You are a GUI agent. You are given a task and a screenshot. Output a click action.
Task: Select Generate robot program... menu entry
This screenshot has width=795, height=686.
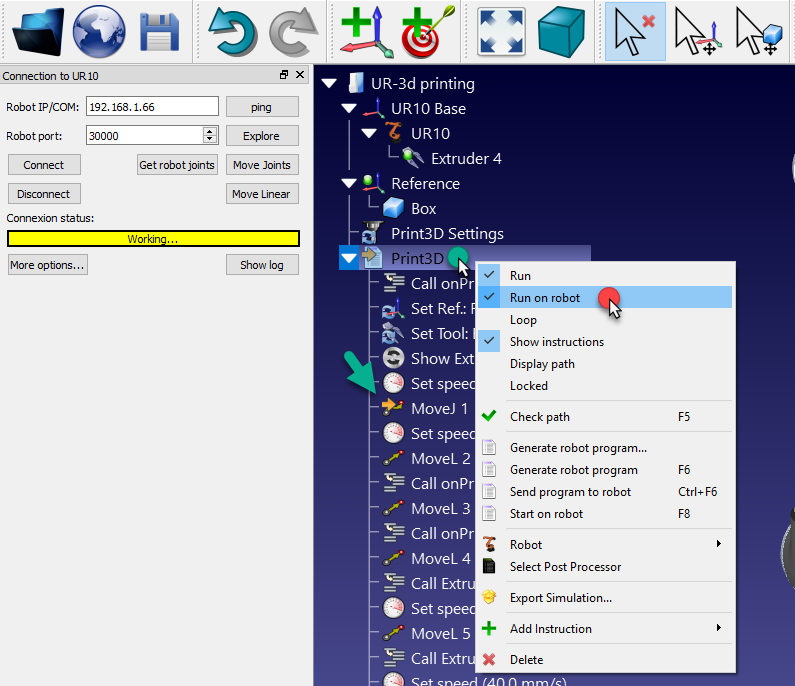578,448
